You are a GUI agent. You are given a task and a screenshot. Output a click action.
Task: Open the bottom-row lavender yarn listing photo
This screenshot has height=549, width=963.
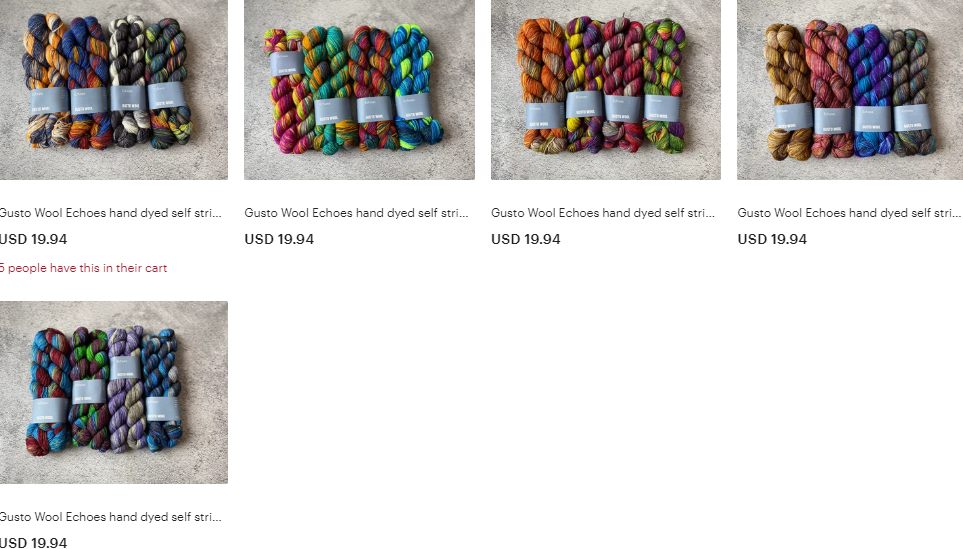114,392
